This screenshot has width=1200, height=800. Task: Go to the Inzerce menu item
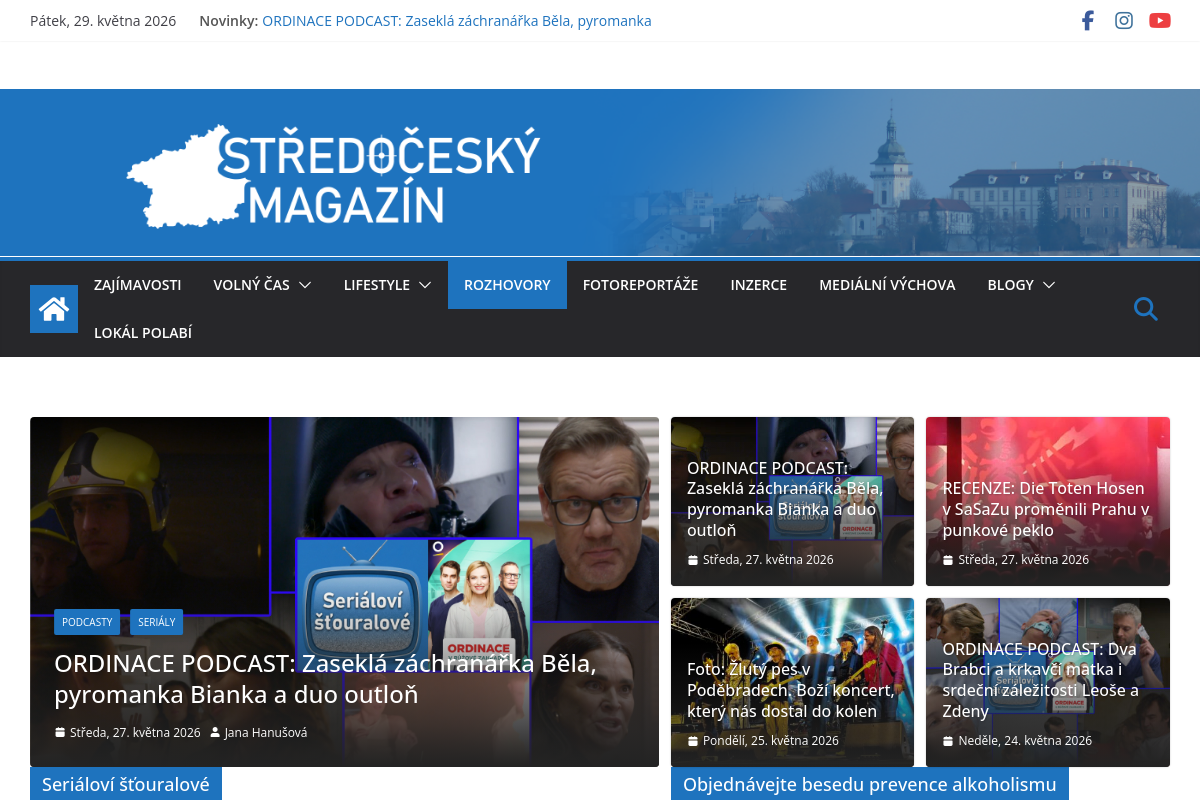pyautogui.click(x=759, y=285)
